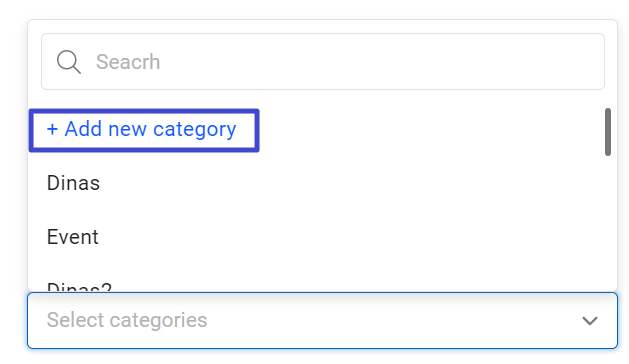Pick Event from the category list
This screenshot has width=629, height=364.
73,237
